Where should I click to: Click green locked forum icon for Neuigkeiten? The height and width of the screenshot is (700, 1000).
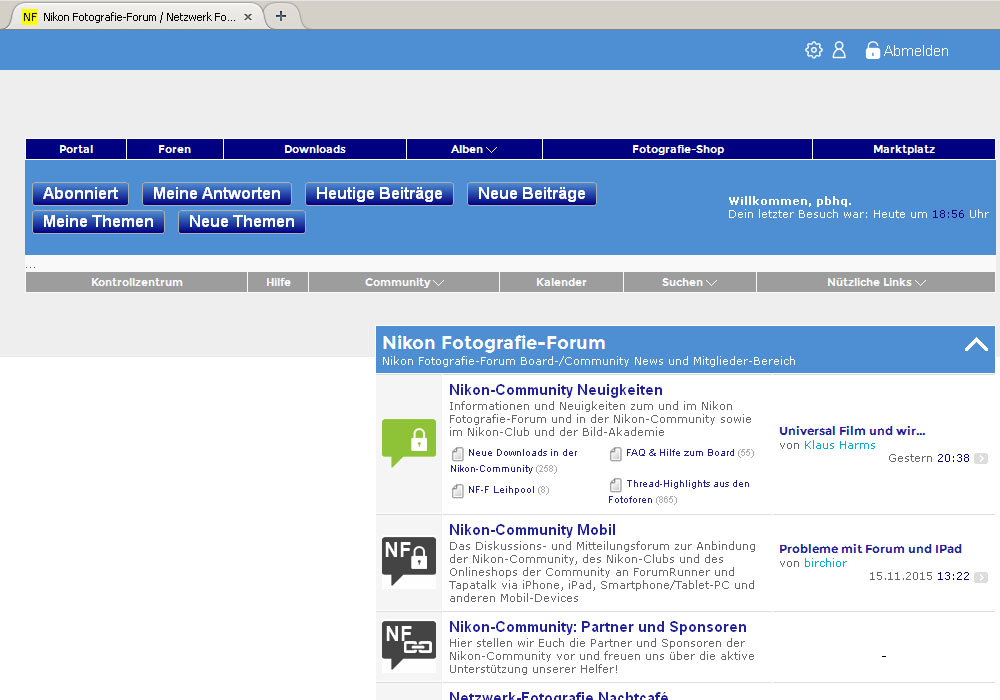(x=409, y=442)
